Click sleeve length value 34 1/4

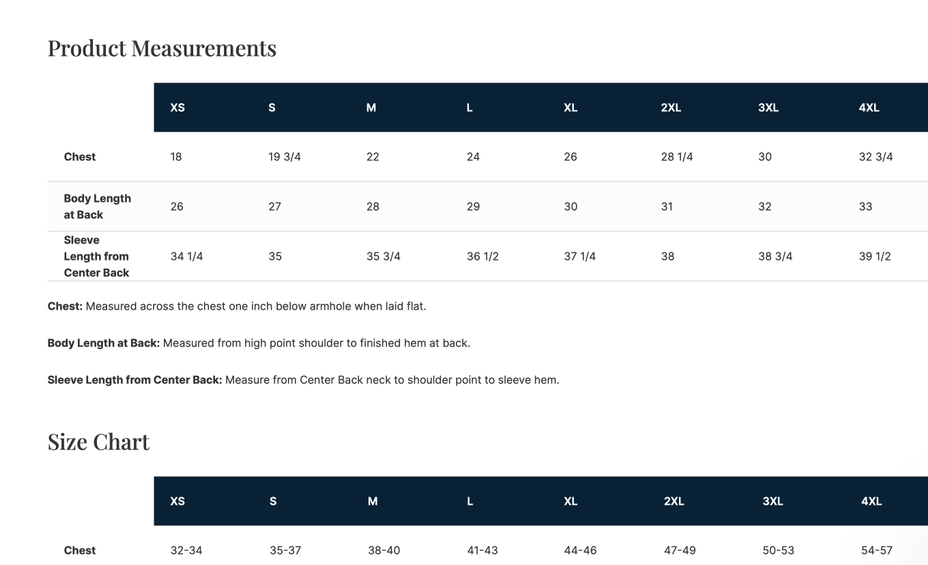click(x=186, y=257)
